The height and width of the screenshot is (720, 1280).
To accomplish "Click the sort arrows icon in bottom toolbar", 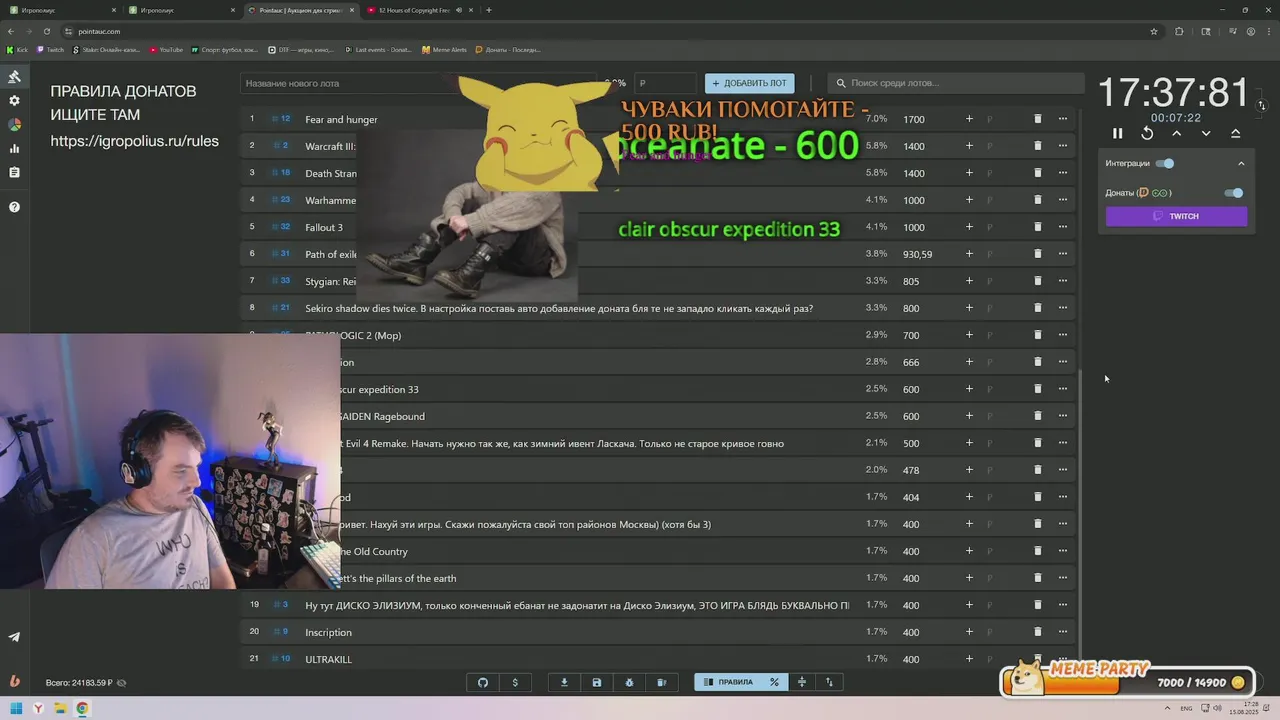I will (x=829, y=682).
